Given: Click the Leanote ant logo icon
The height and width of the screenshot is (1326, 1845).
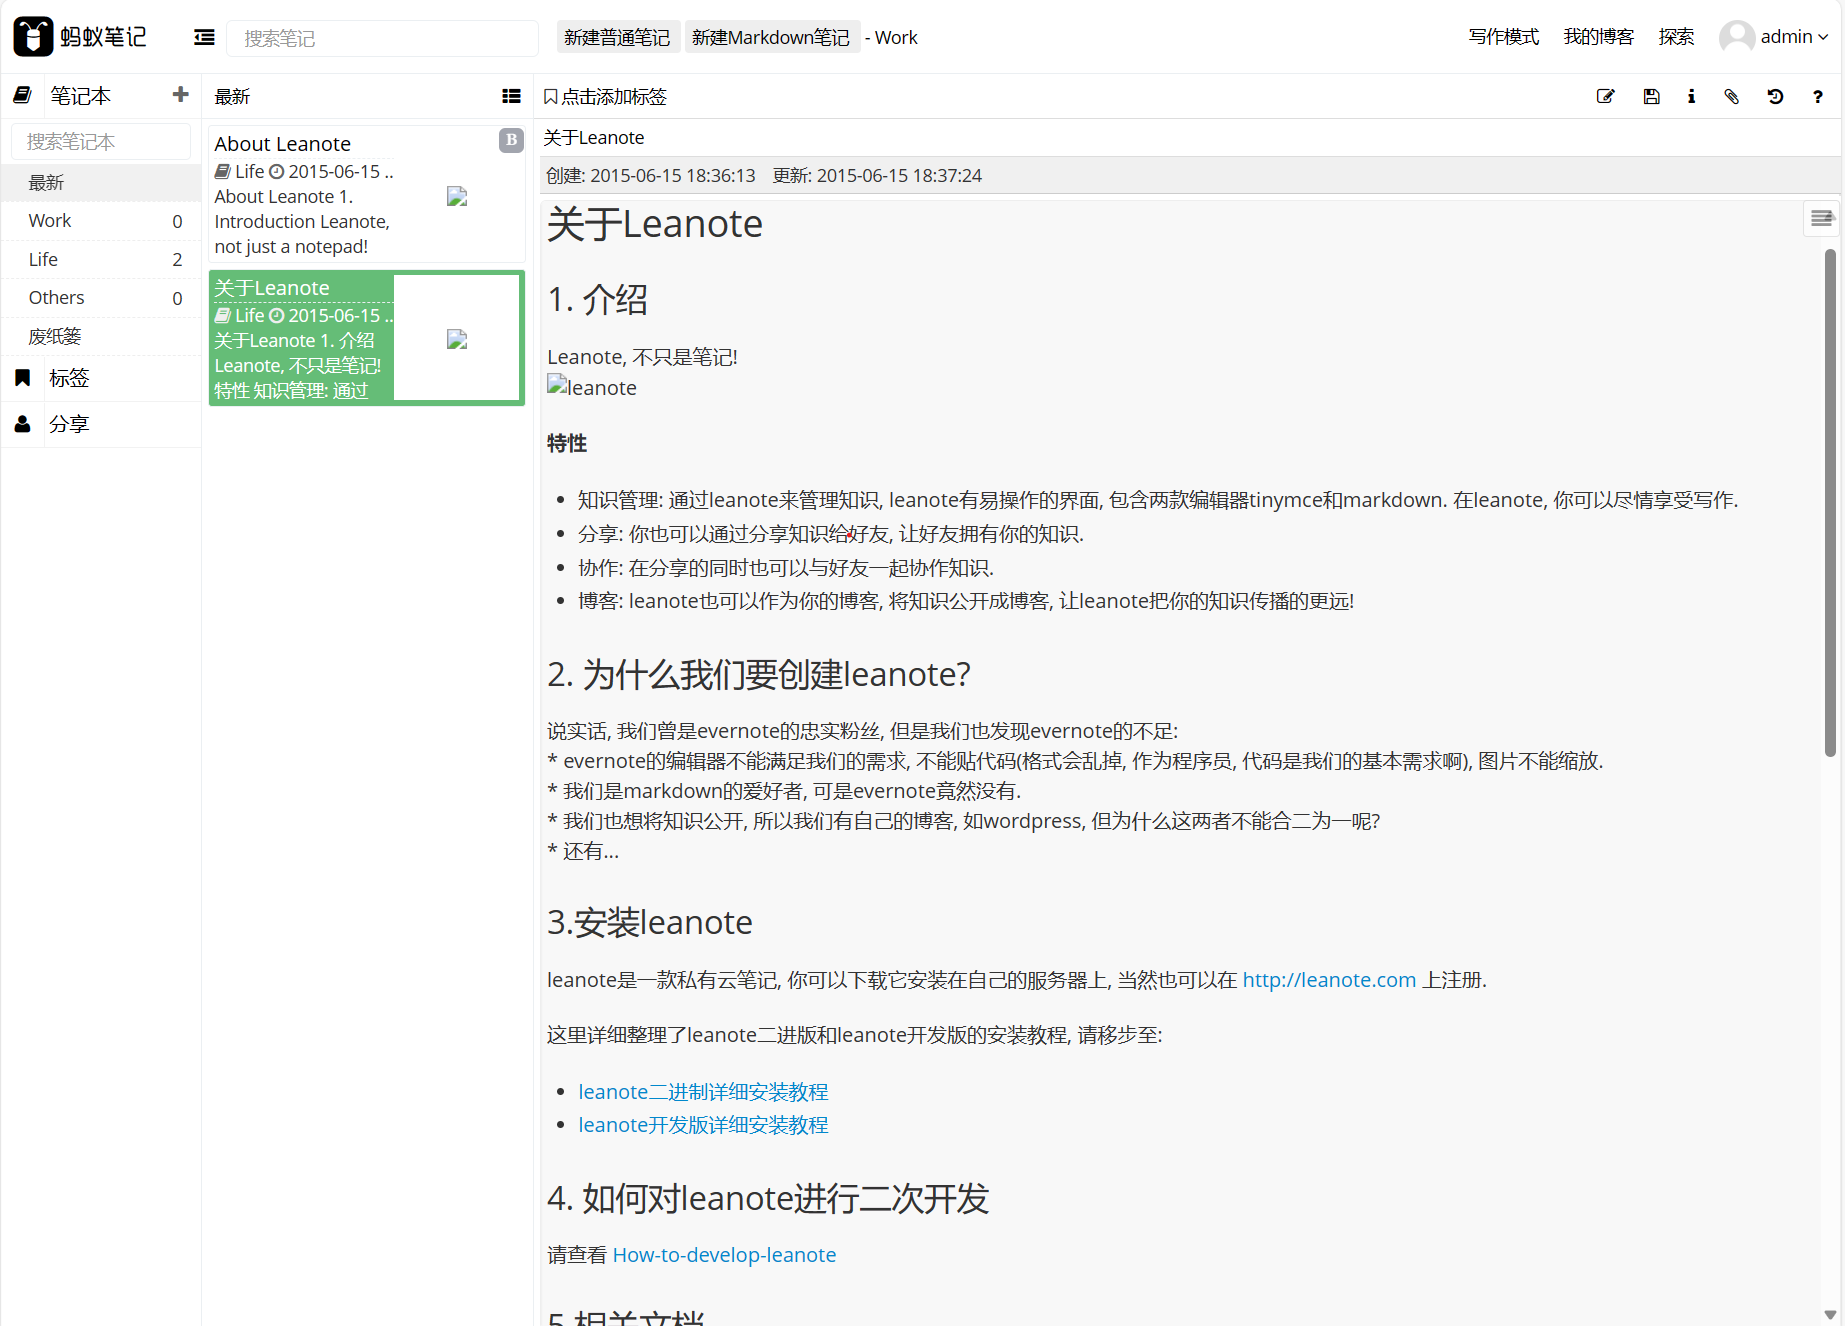Looking at the screenshot, I should point(33,37).
